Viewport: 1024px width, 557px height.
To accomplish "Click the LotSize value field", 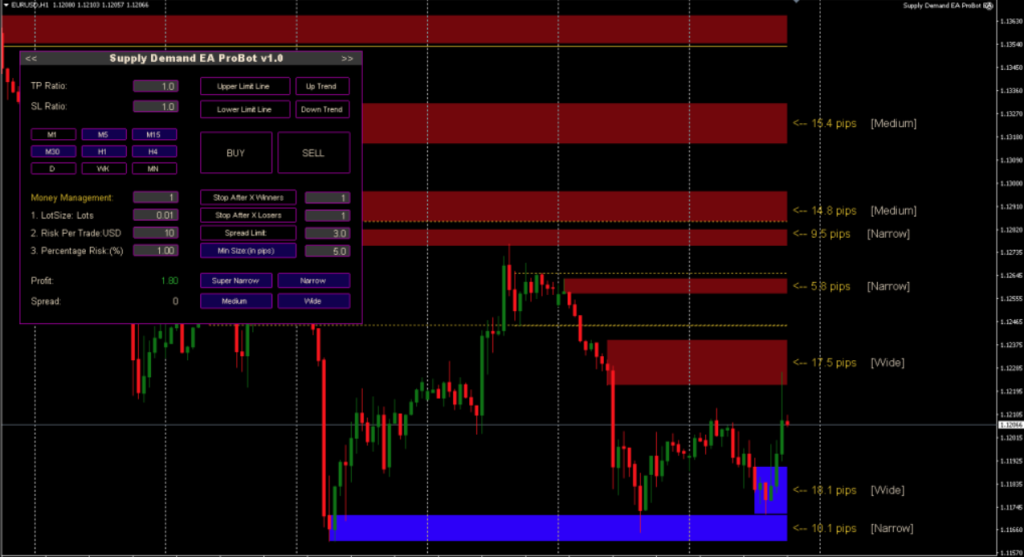I will (155, 215).
